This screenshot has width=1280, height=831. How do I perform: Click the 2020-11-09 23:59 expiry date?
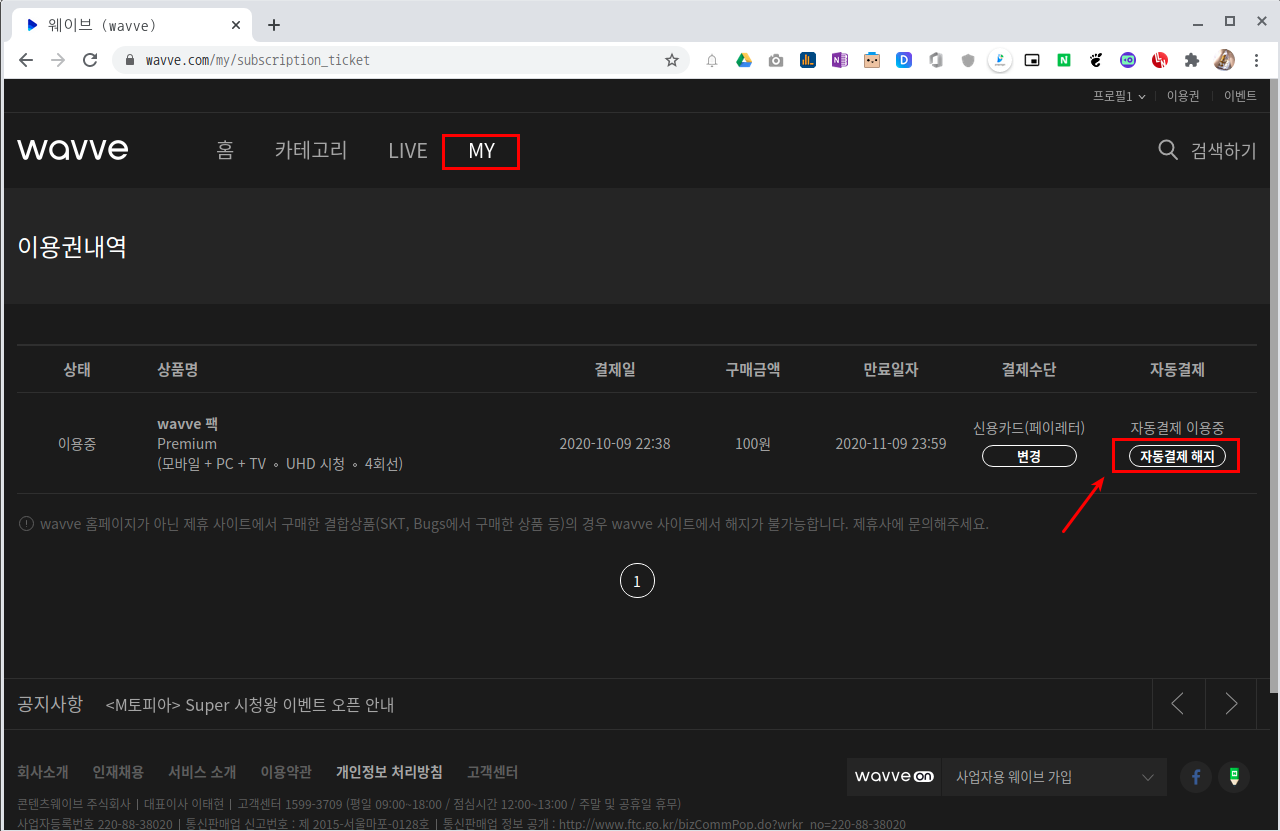tap(891, 444)
